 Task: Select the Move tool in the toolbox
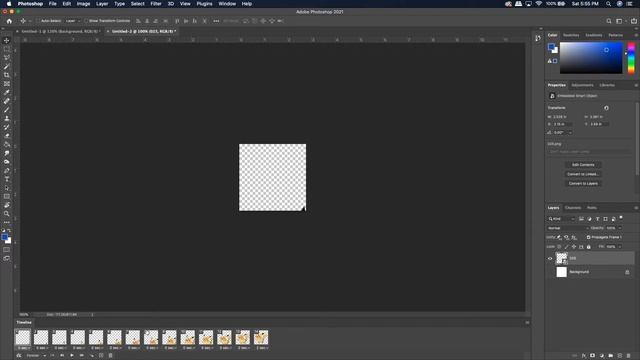point(7,40)
